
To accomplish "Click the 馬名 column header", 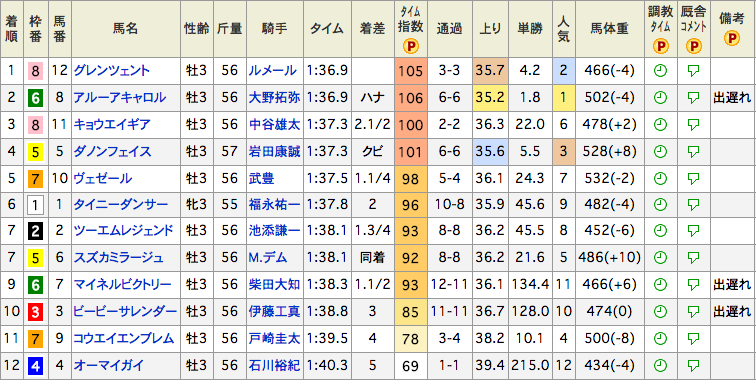I will [126, 29].
